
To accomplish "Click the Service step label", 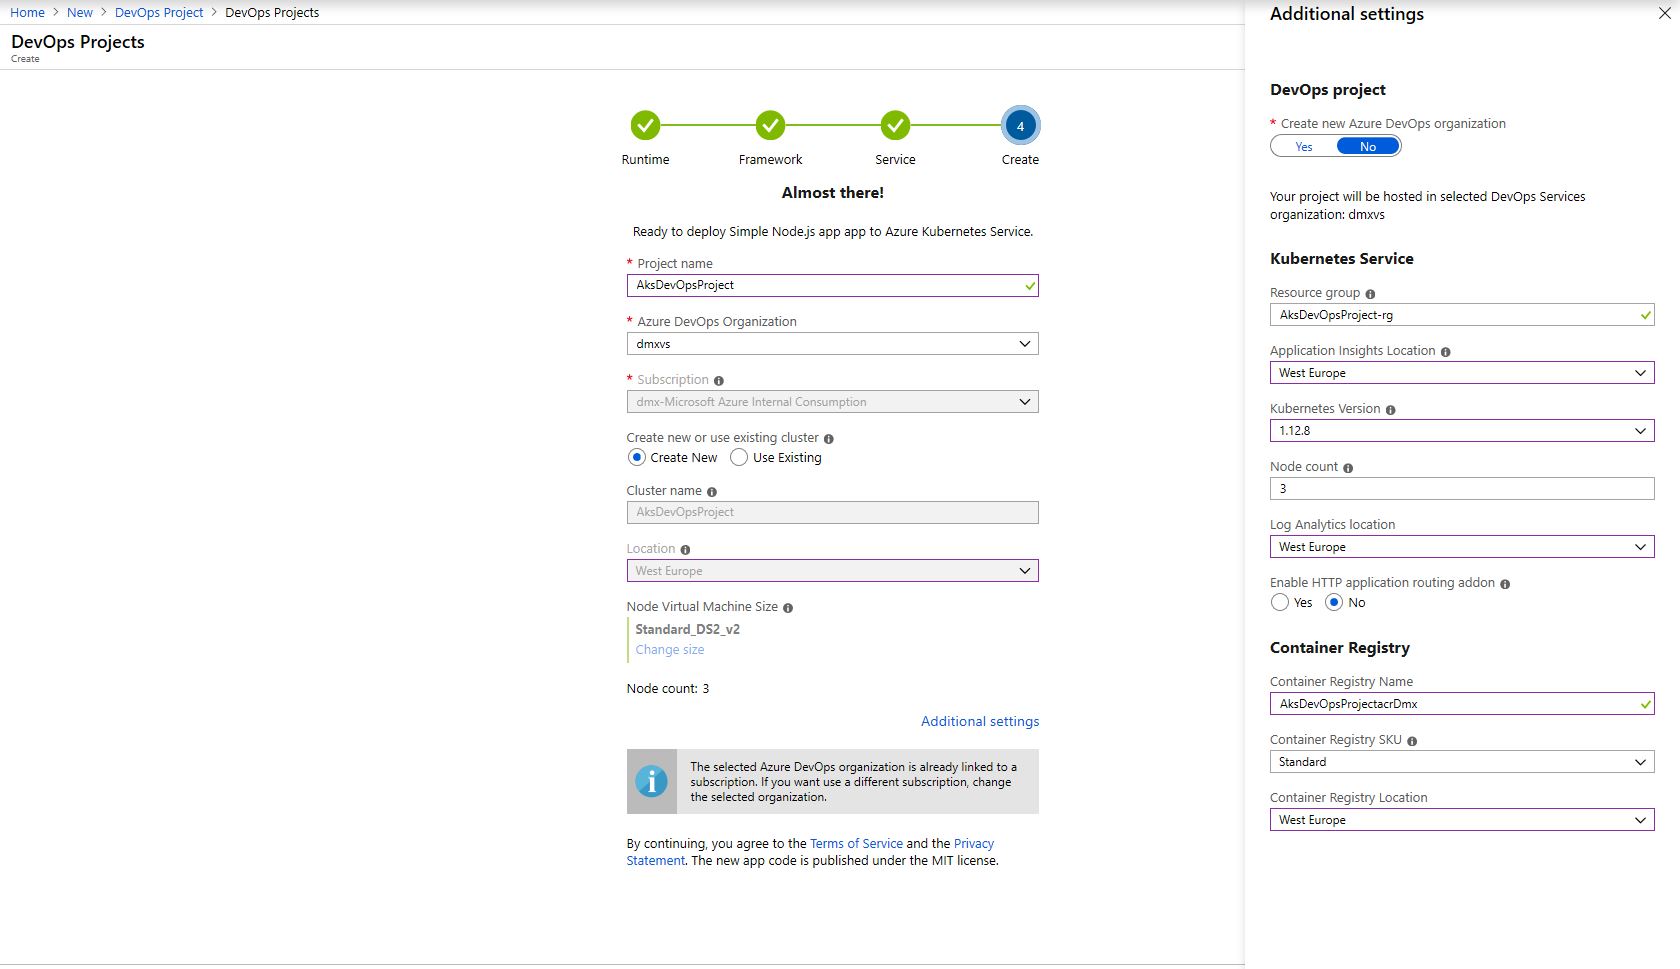I will [895, 160].
